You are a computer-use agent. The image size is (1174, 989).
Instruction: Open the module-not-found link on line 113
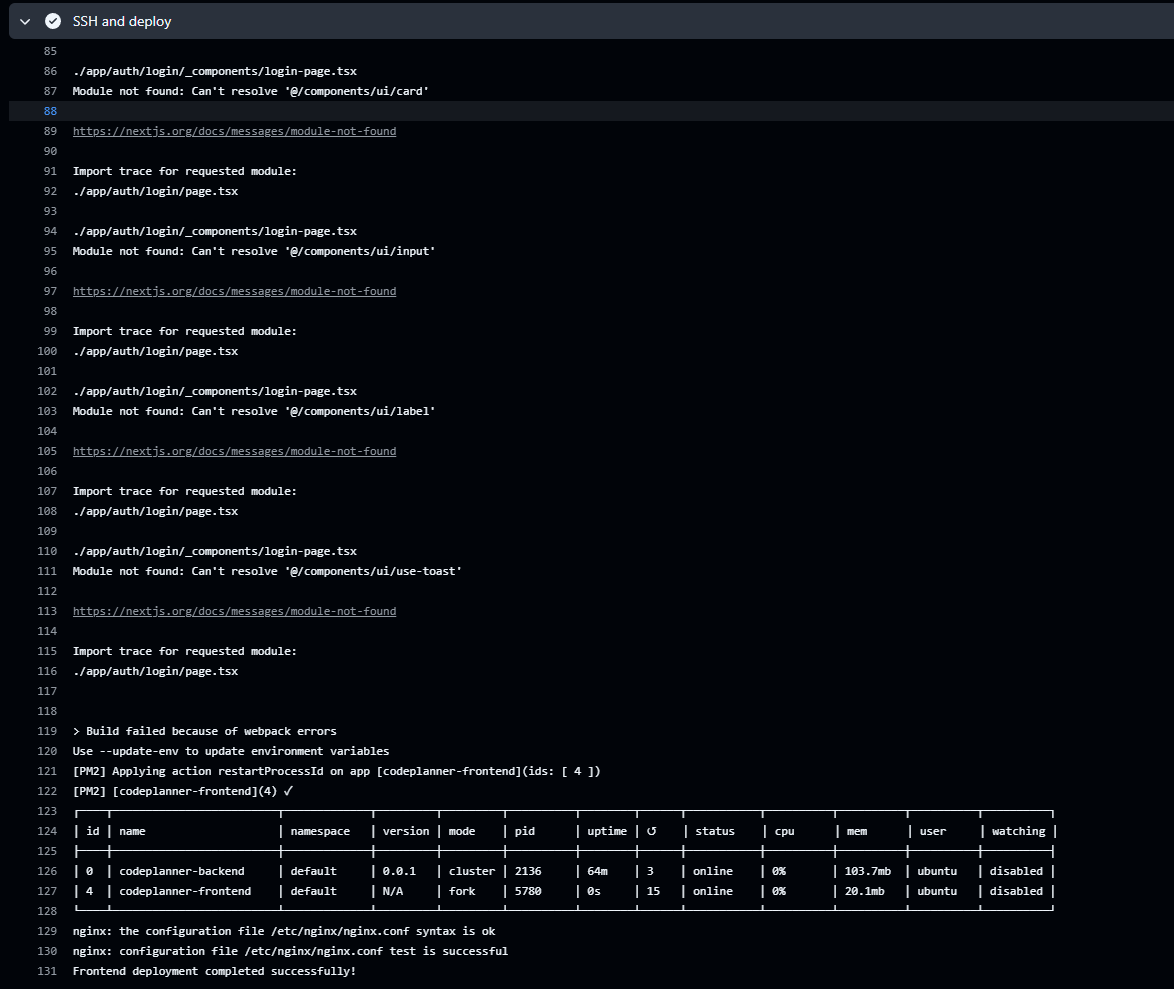[x=234, y=612]
